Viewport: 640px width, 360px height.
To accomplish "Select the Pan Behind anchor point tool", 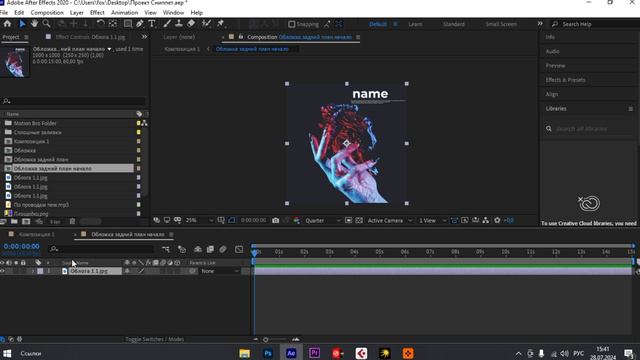I will pyautogui.click(x=113, y=24).
